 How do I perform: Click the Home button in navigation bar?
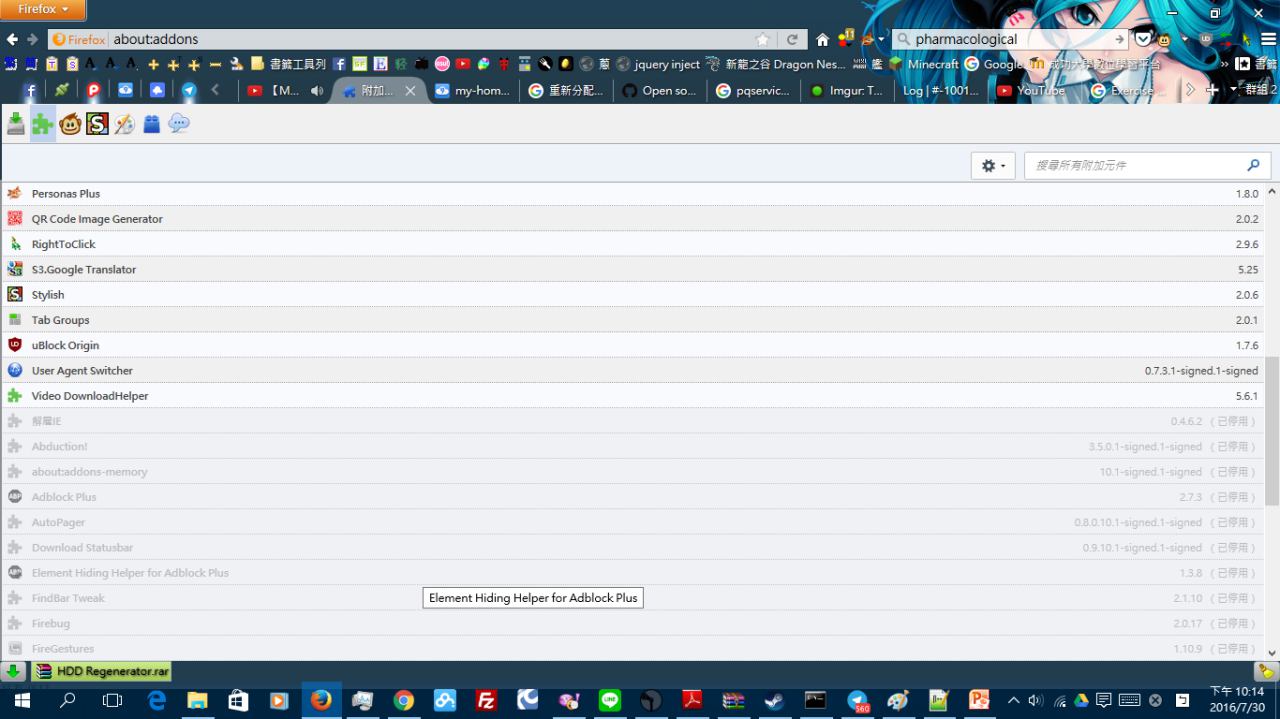[x=822, y=40]
